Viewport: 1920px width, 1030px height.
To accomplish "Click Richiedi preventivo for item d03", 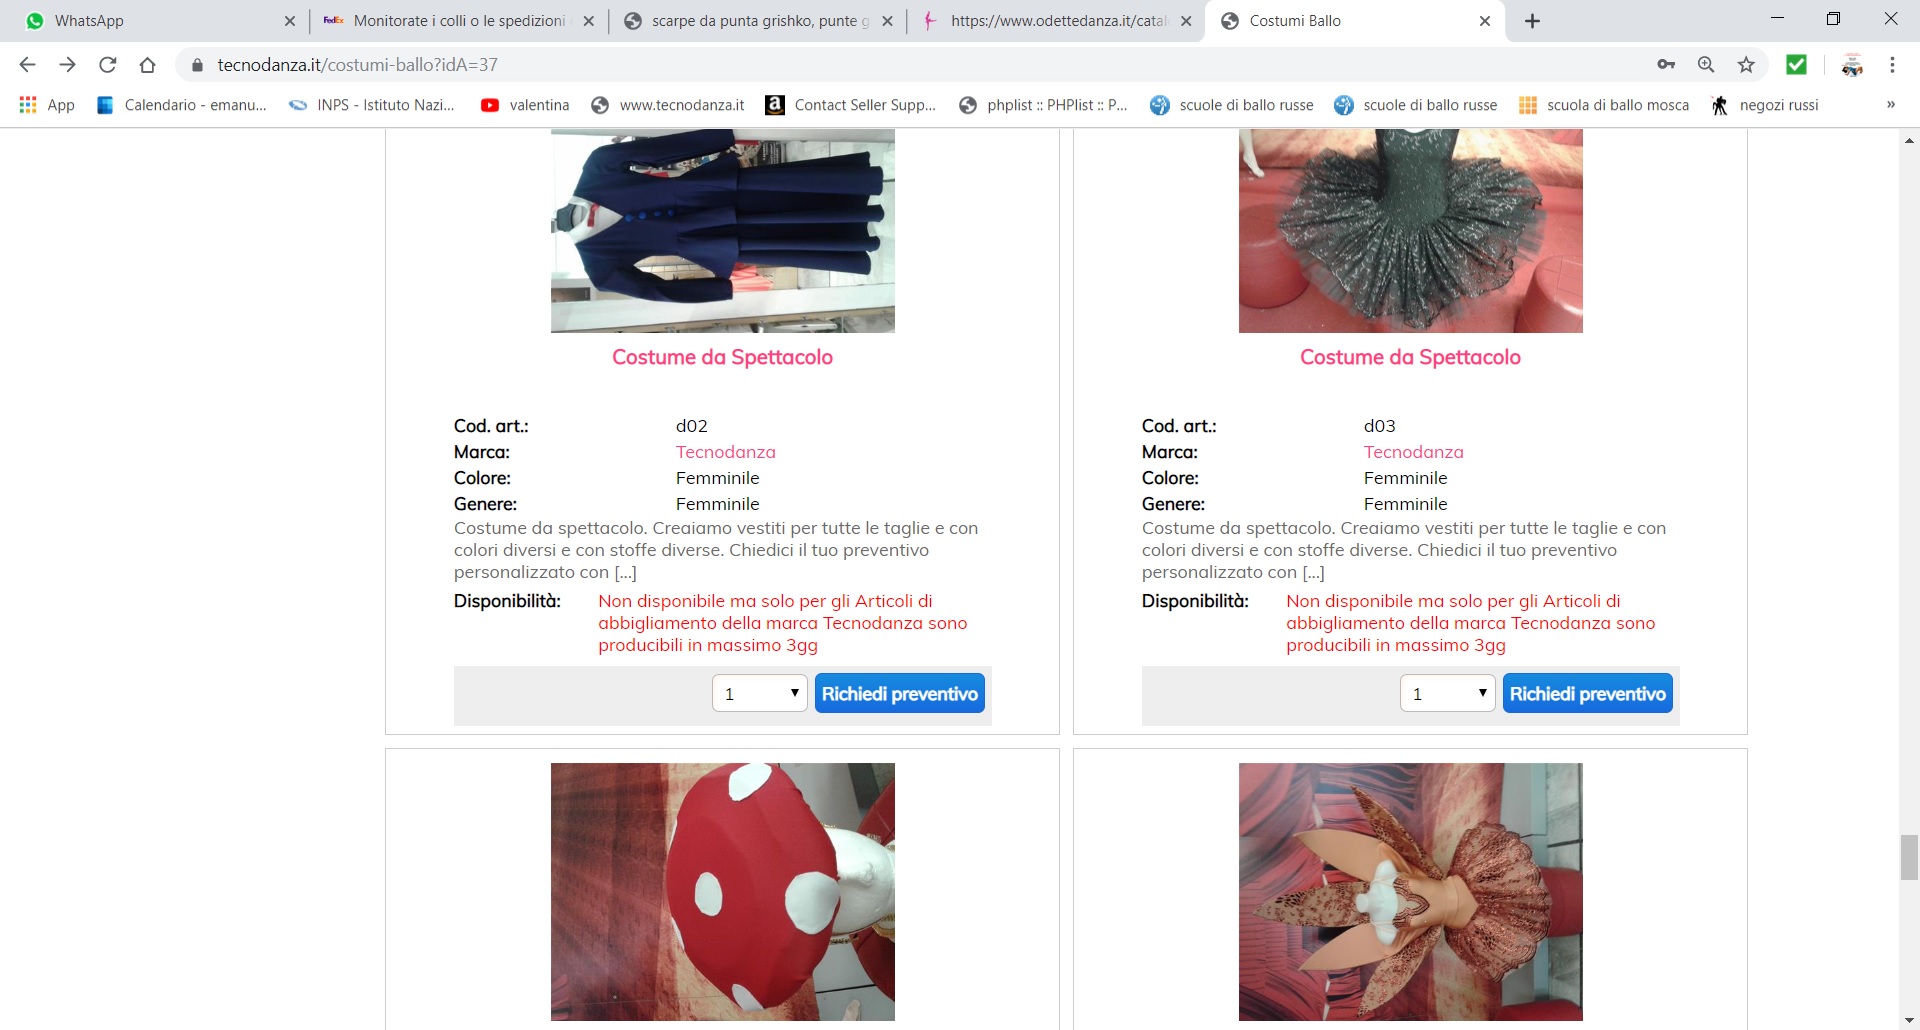I will [1588, 693].
